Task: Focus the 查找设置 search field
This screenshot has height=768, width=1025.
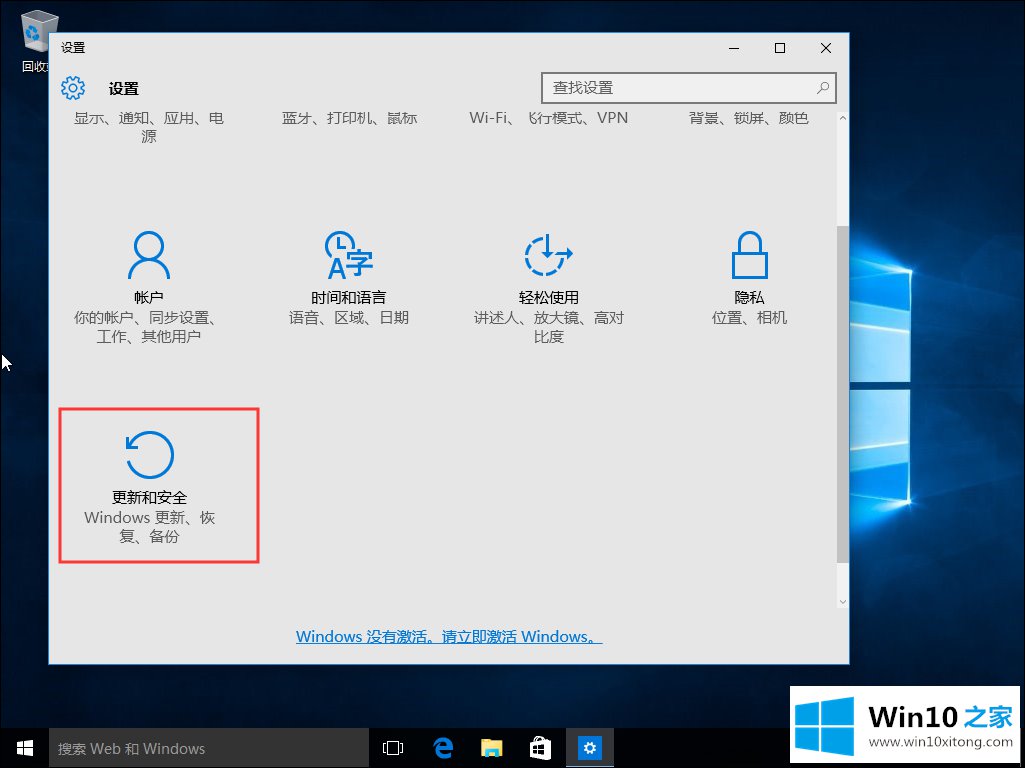Action: (688, 88)
